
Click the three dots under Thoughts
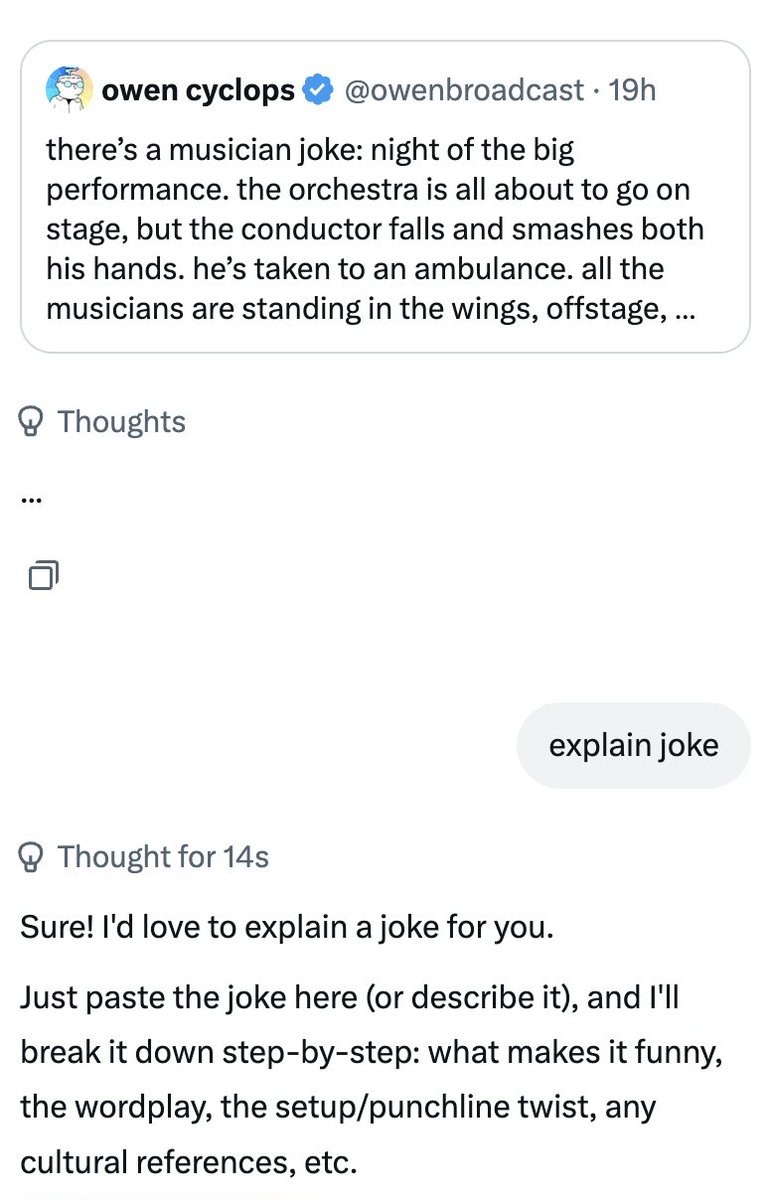[x=32, y=500]
